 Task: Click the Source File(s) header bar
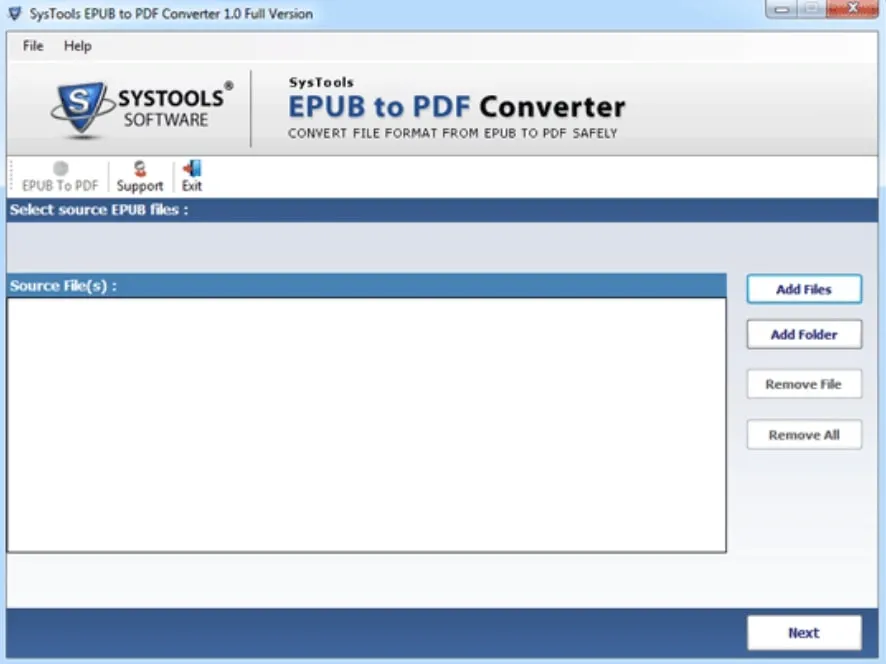pos(365,285)
